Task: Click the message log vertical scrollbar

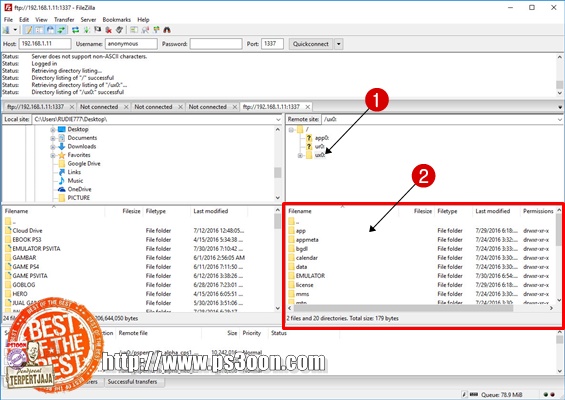Action: coord(559,85)
